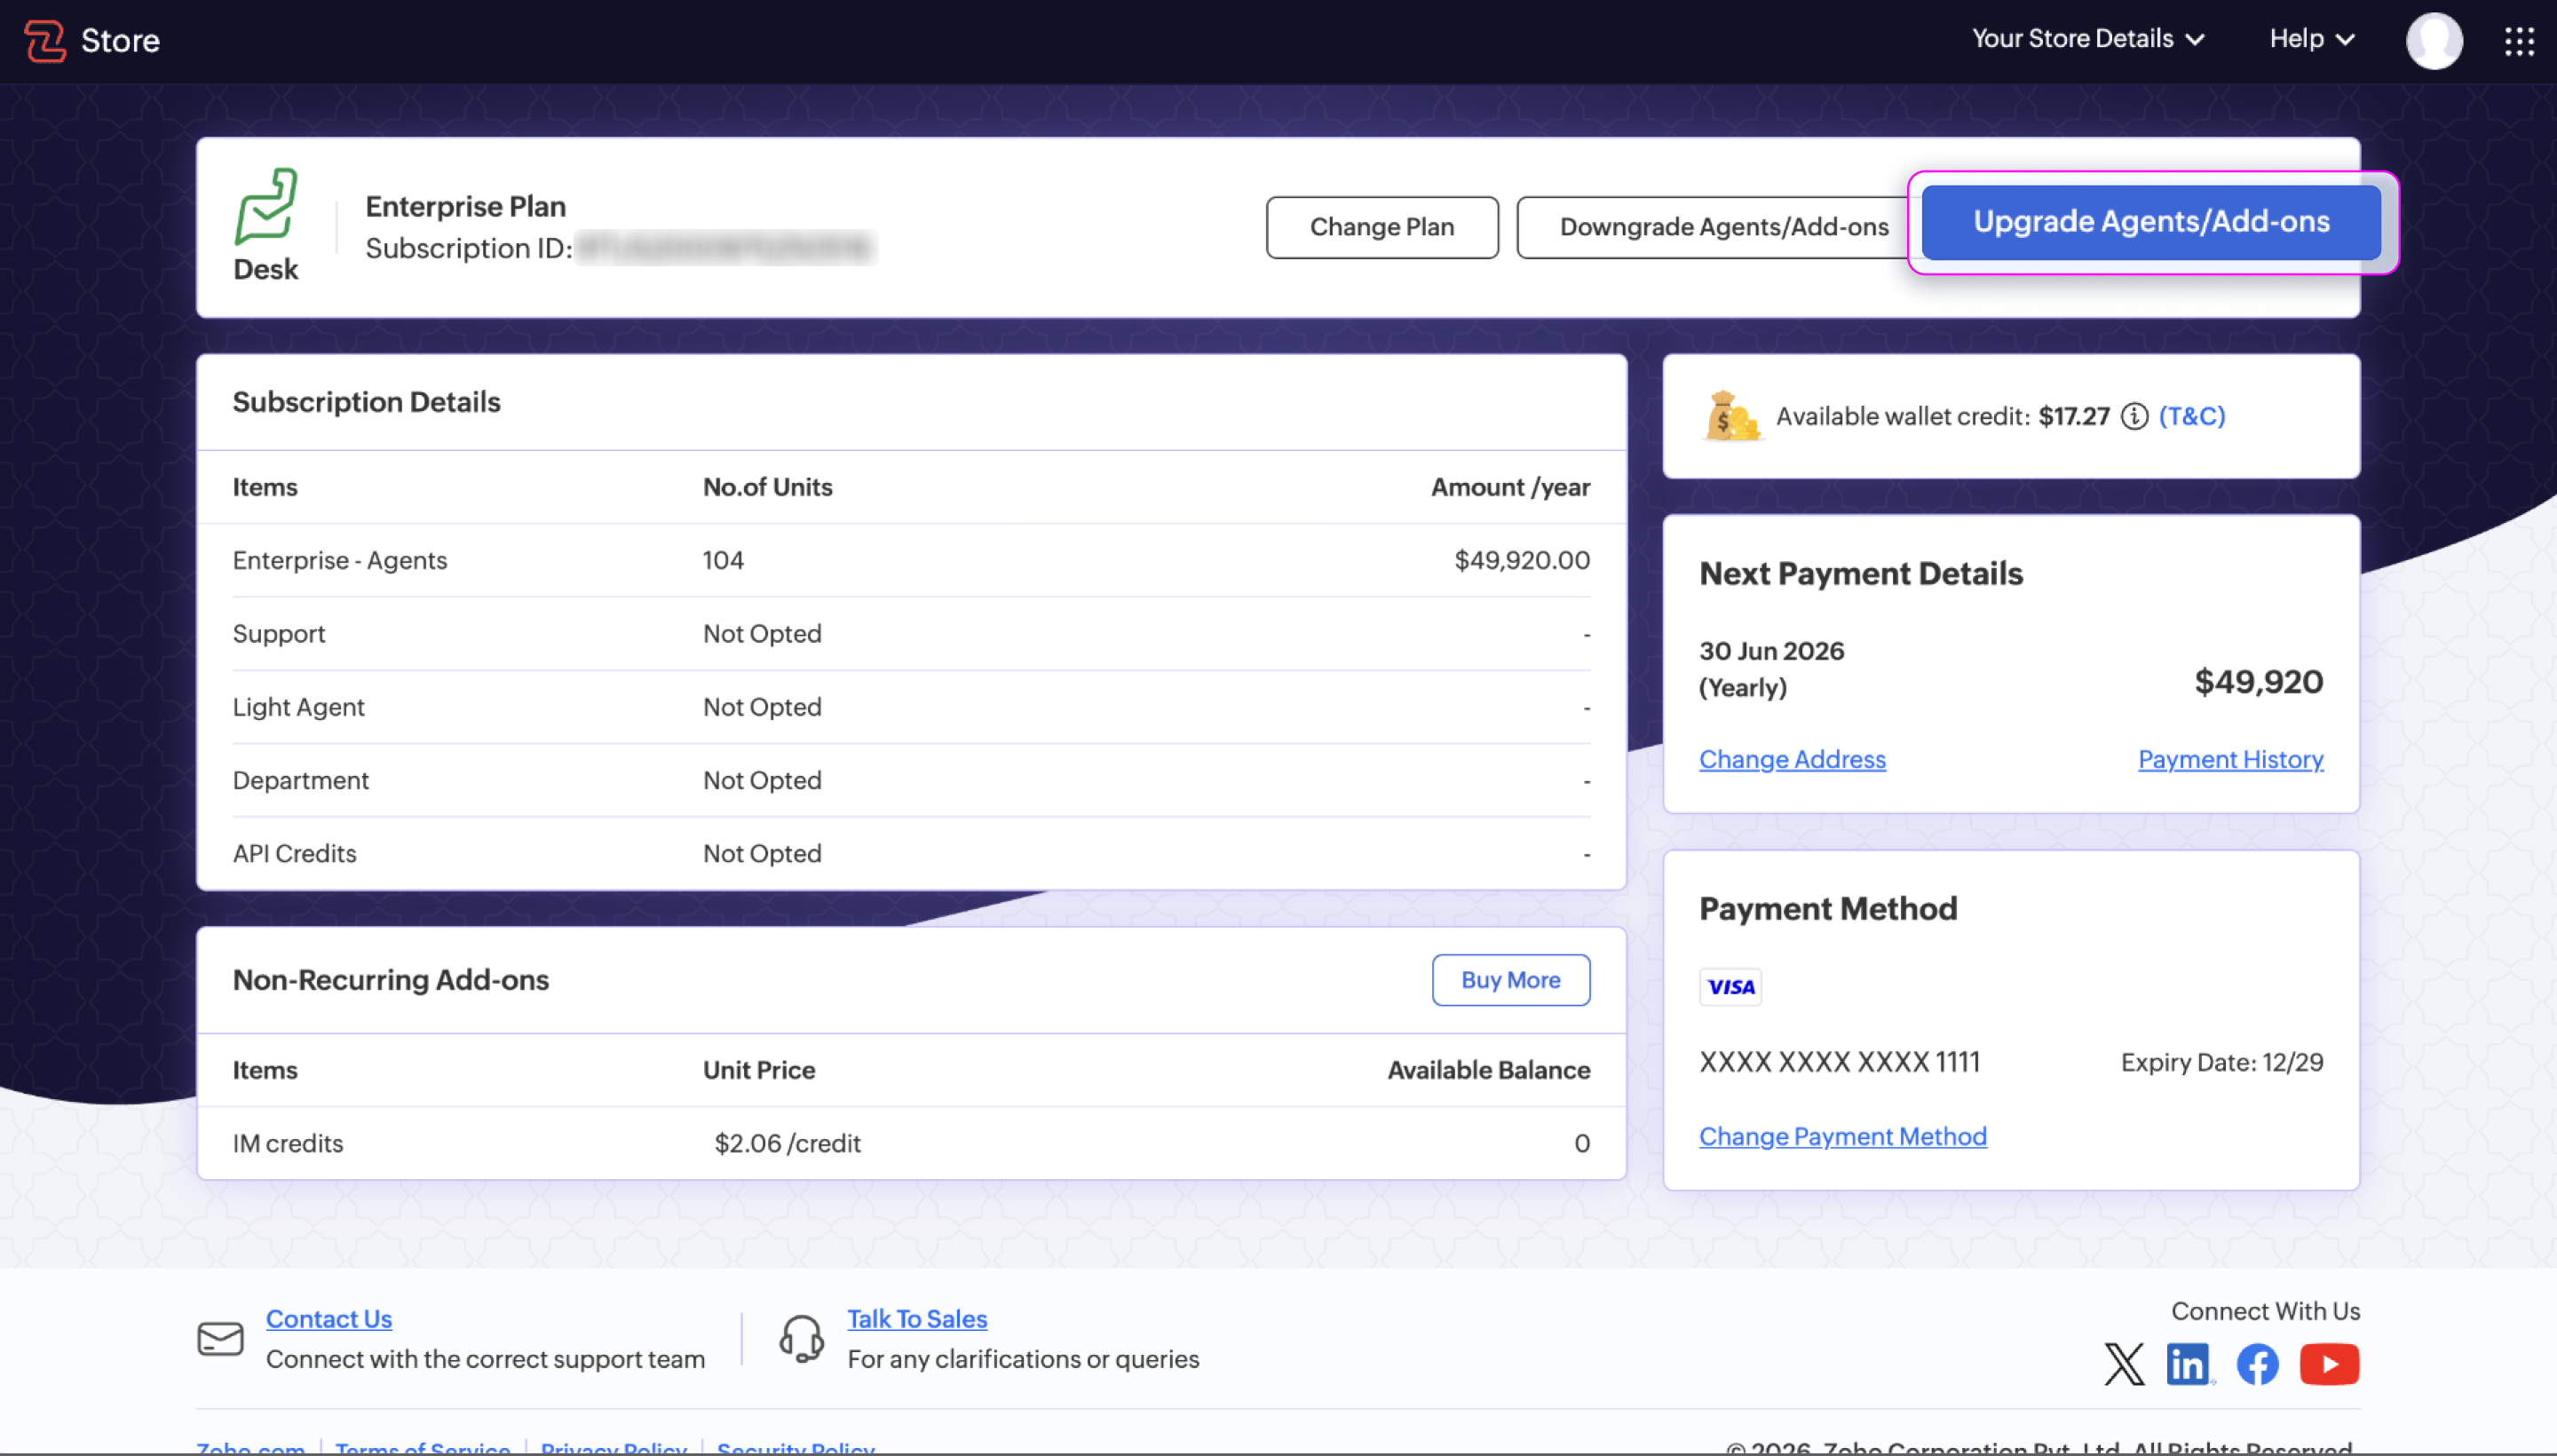This screenshot has height=1456, width=2557.
Task: Click the Change Plan button
Action: tap(1381, 227)
